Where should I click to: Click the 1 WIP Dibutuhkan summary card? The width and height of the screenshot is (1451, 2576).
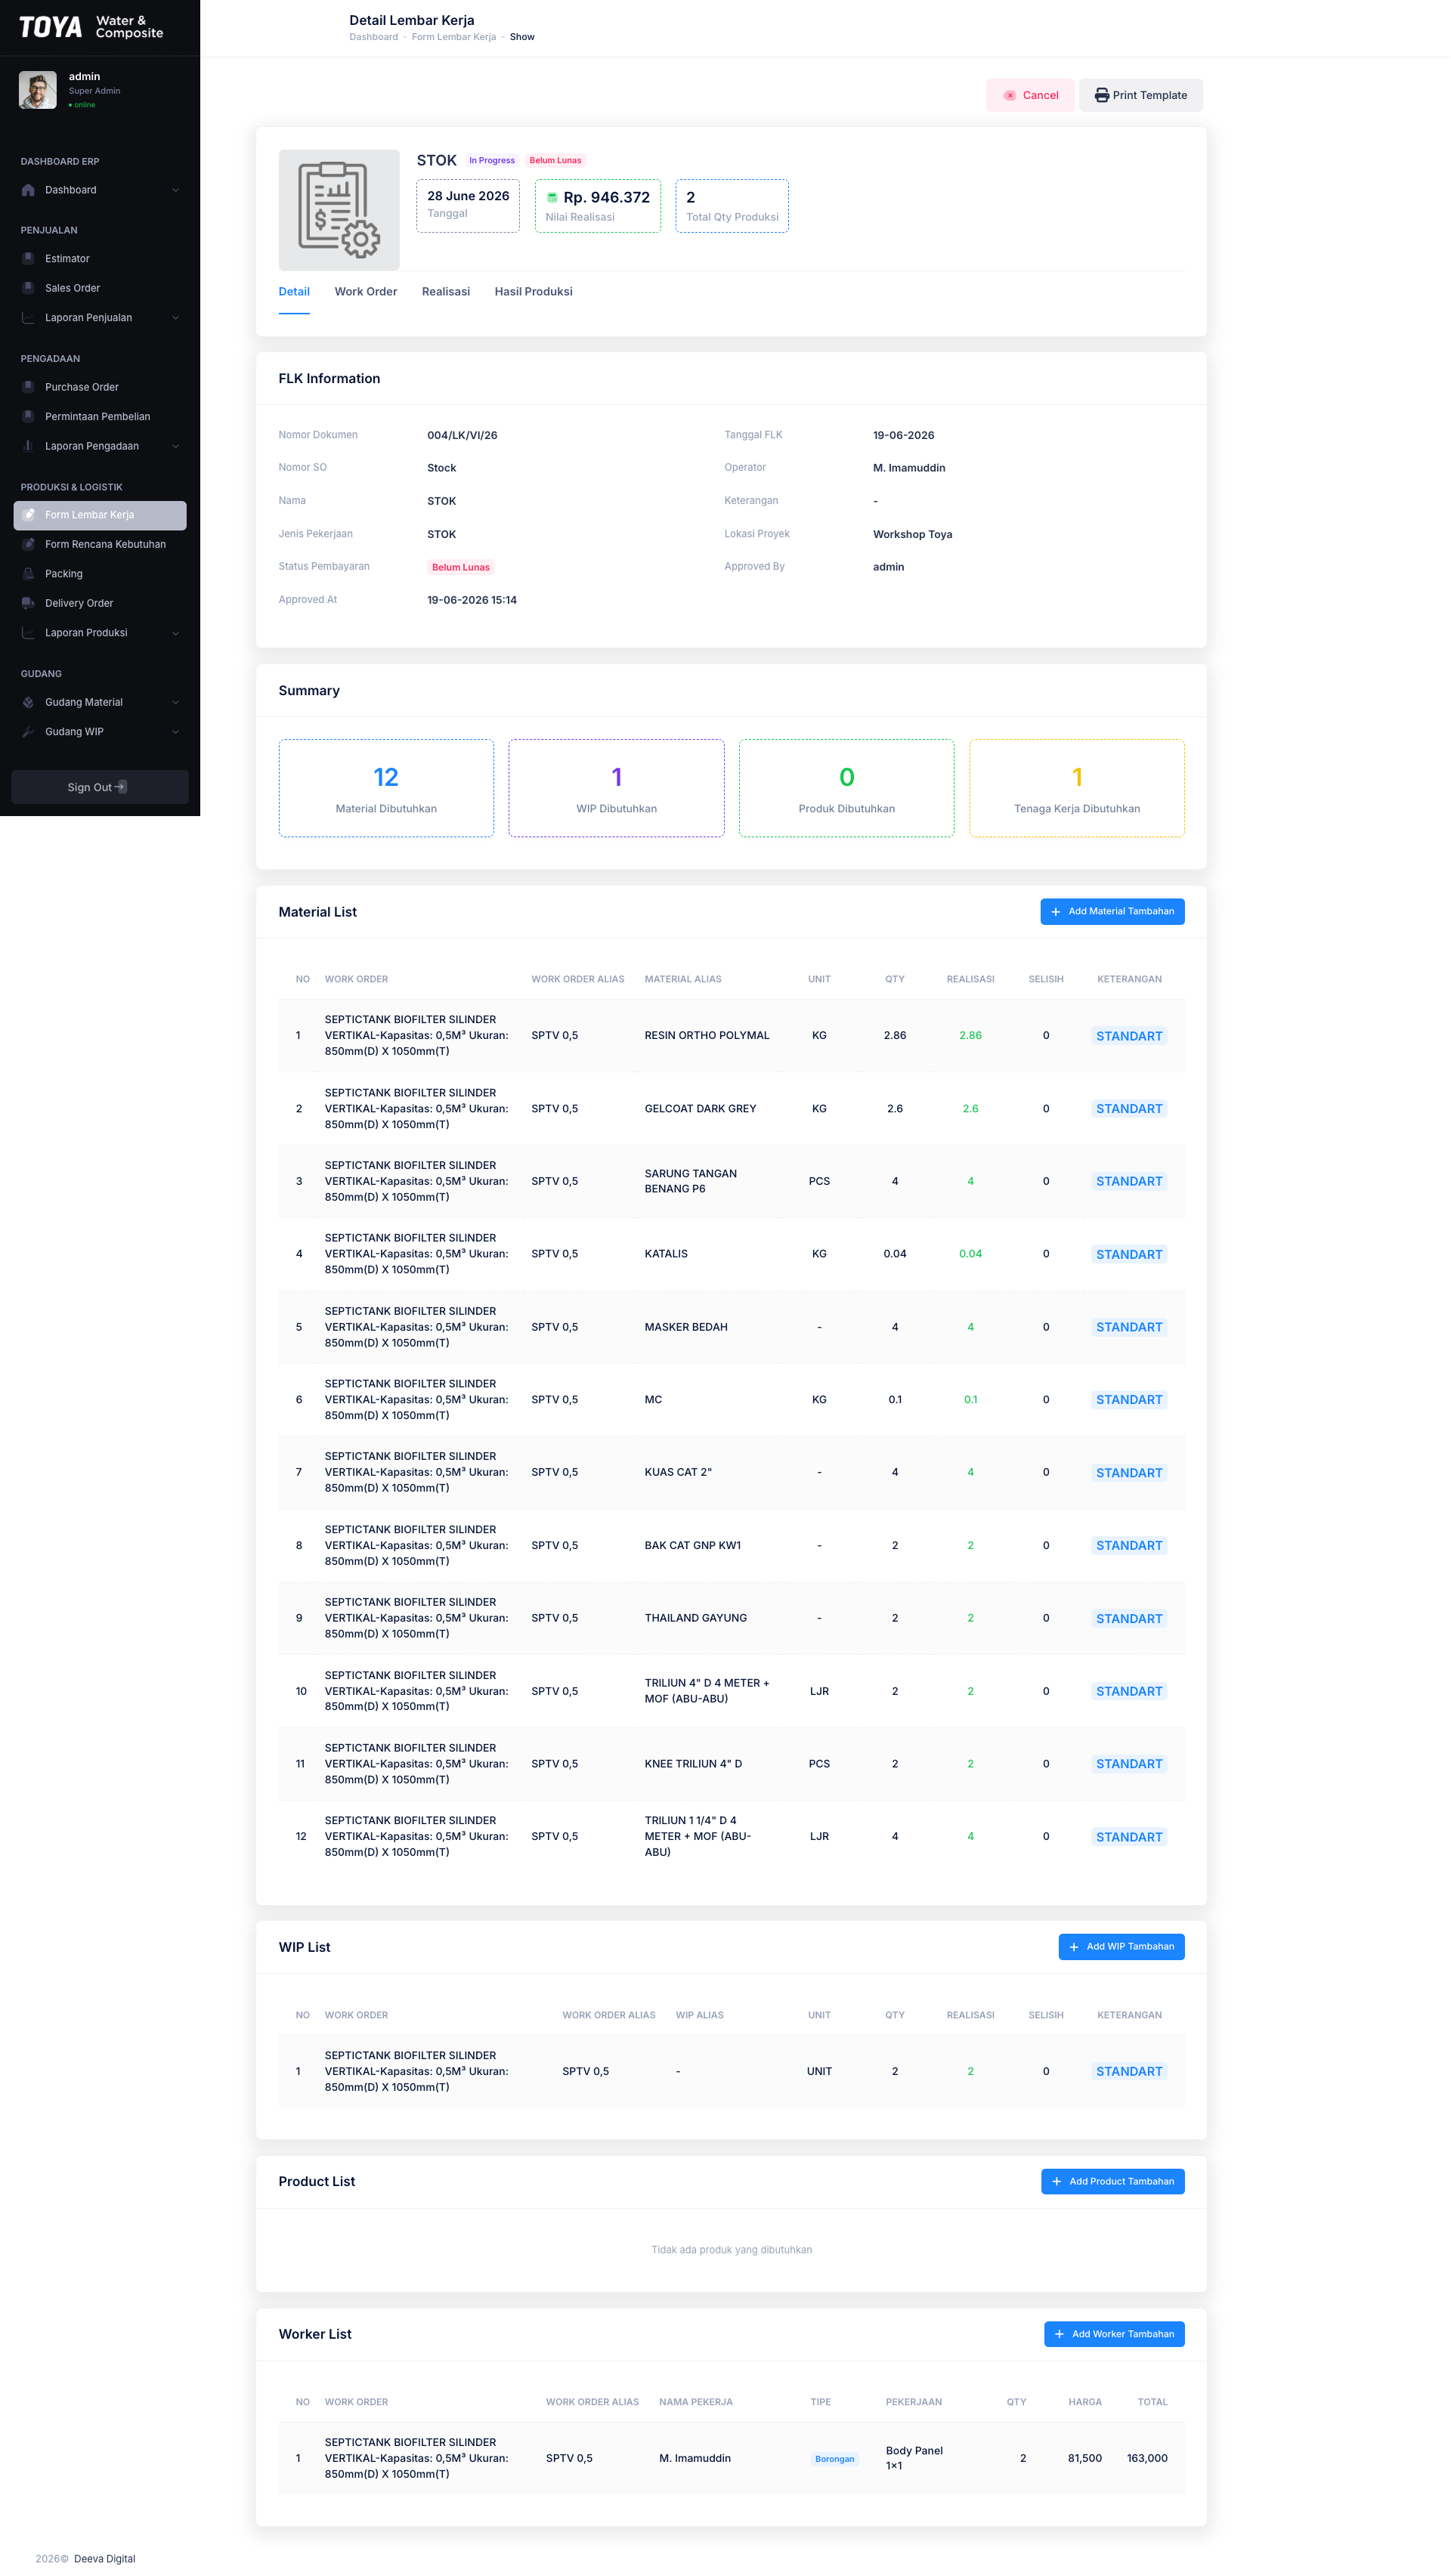pos(617,788)
